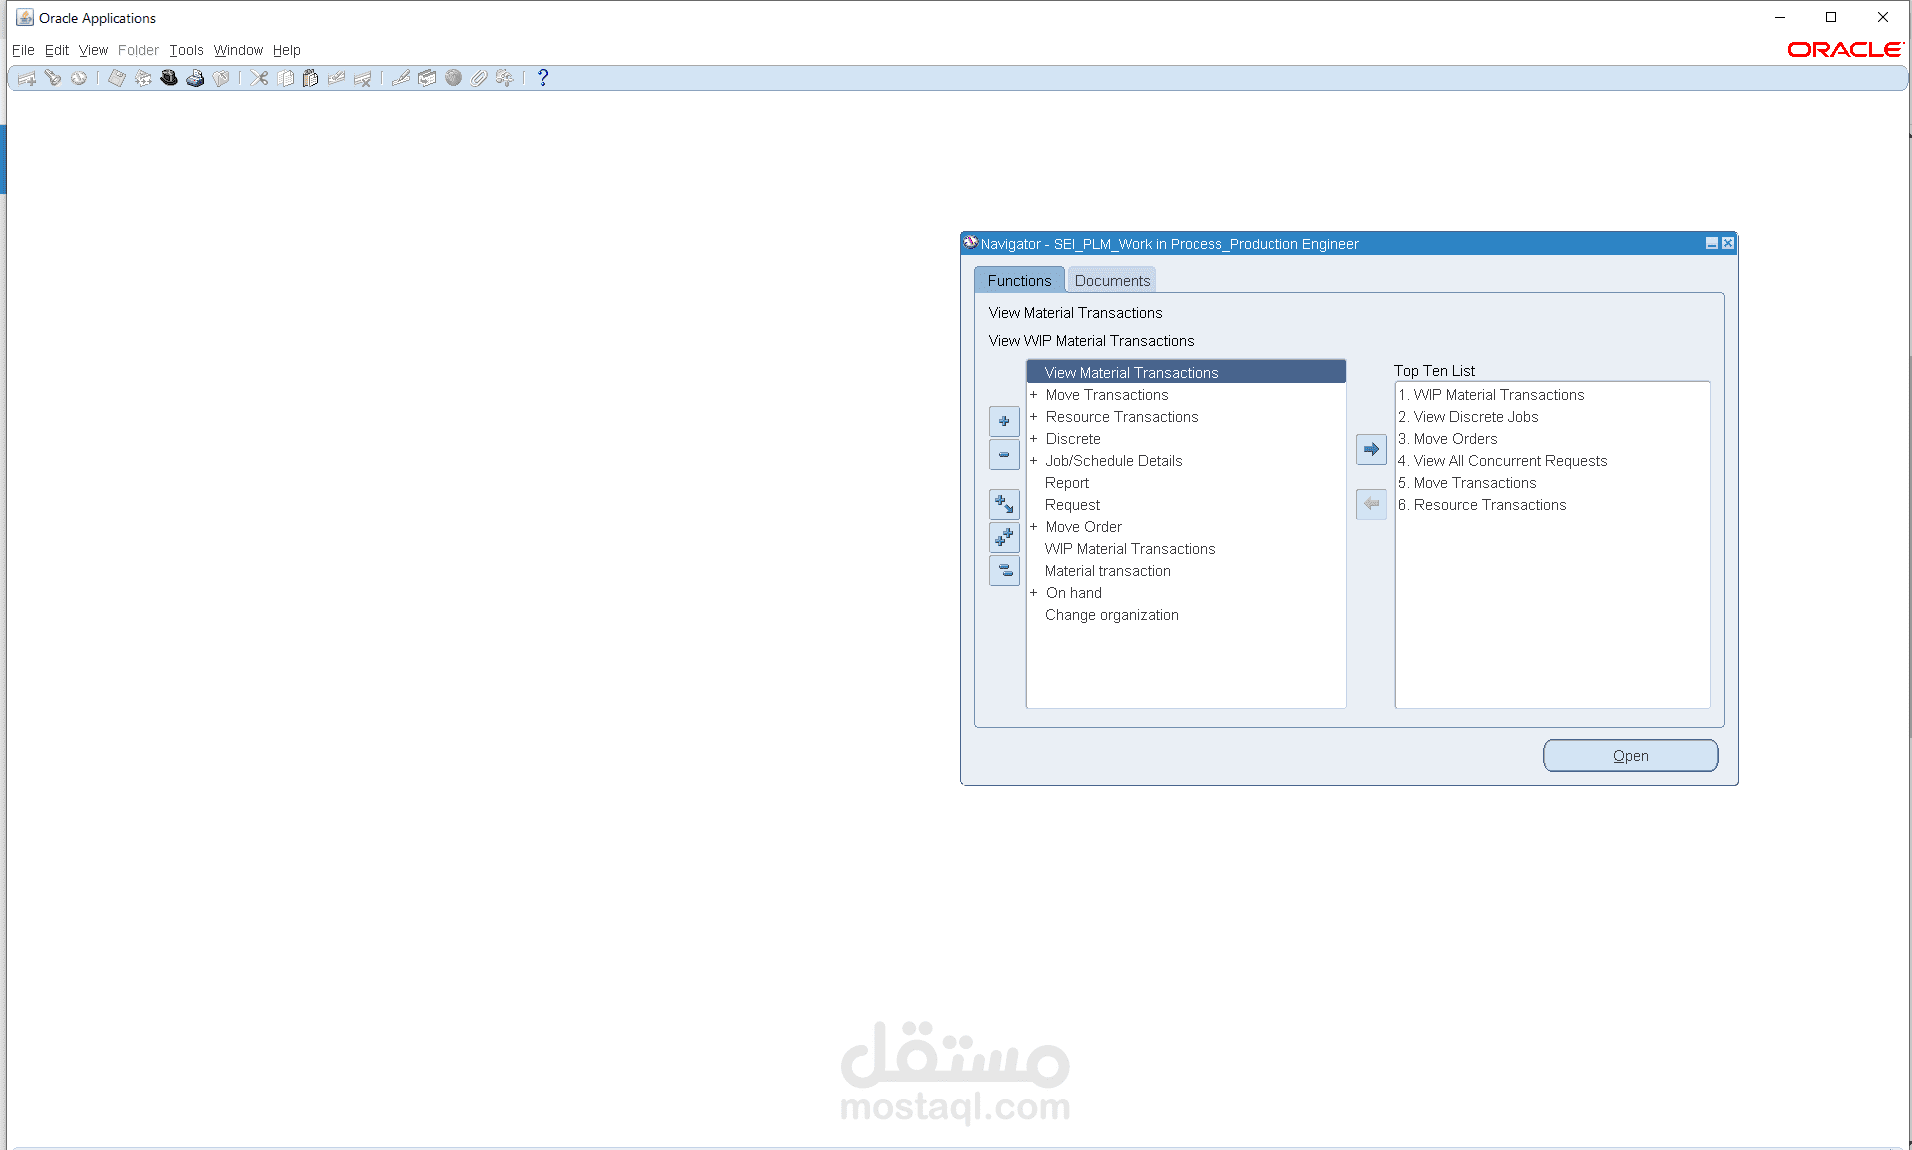This screenshot has width=1912, height=1150.
Task: Click the Print toolbar icon
Action: (x=195, y=78)
